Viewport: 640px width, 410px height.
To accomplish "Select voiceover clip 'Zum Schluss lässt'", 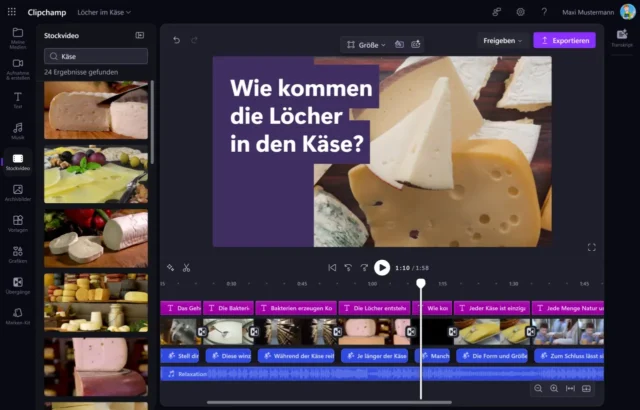I will pos(569,356).
